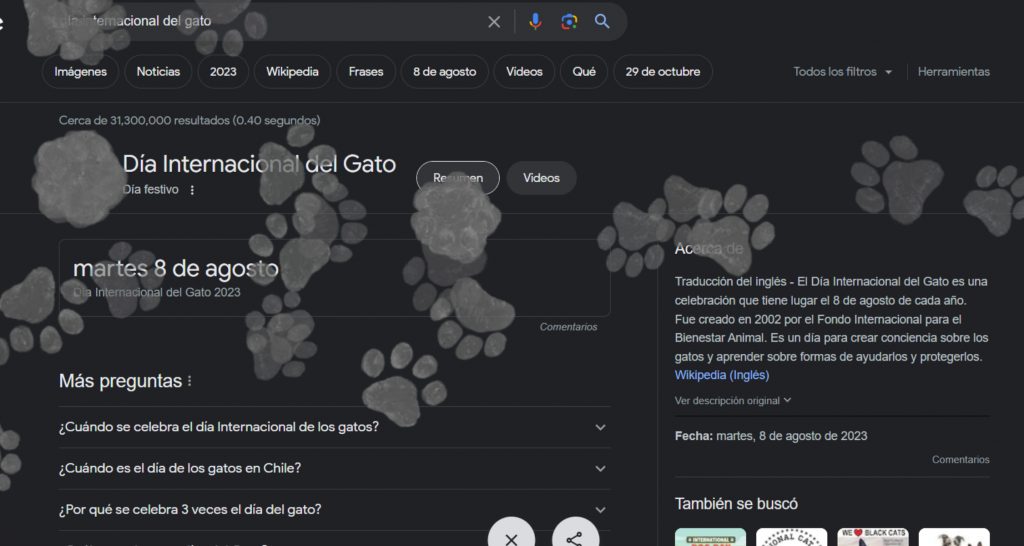Image resolution: width=1024 pixels, height=546 pixels.
Task: Select the Frases filter chip
Action: (x=366, y=72)
